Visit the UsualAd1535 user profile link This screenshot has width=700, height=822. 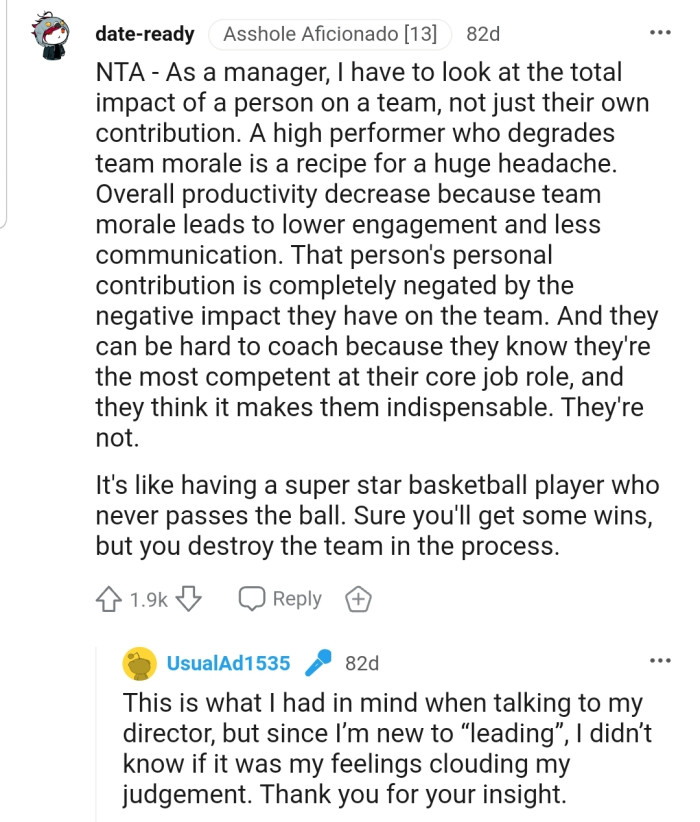(x=228, y=663)
